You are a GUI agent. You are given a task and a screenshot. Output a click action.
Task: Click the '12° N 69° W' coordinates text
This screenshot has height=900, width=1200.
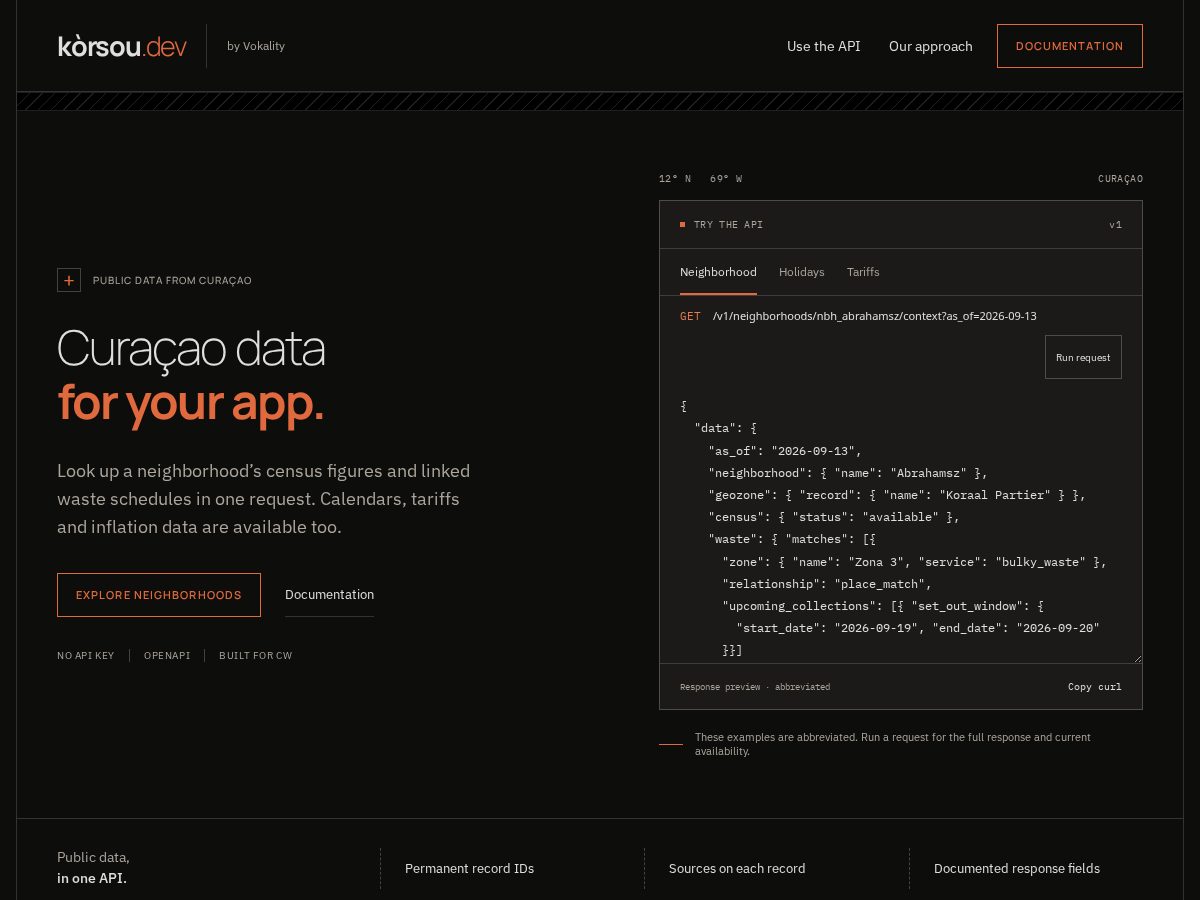(700, 179)
